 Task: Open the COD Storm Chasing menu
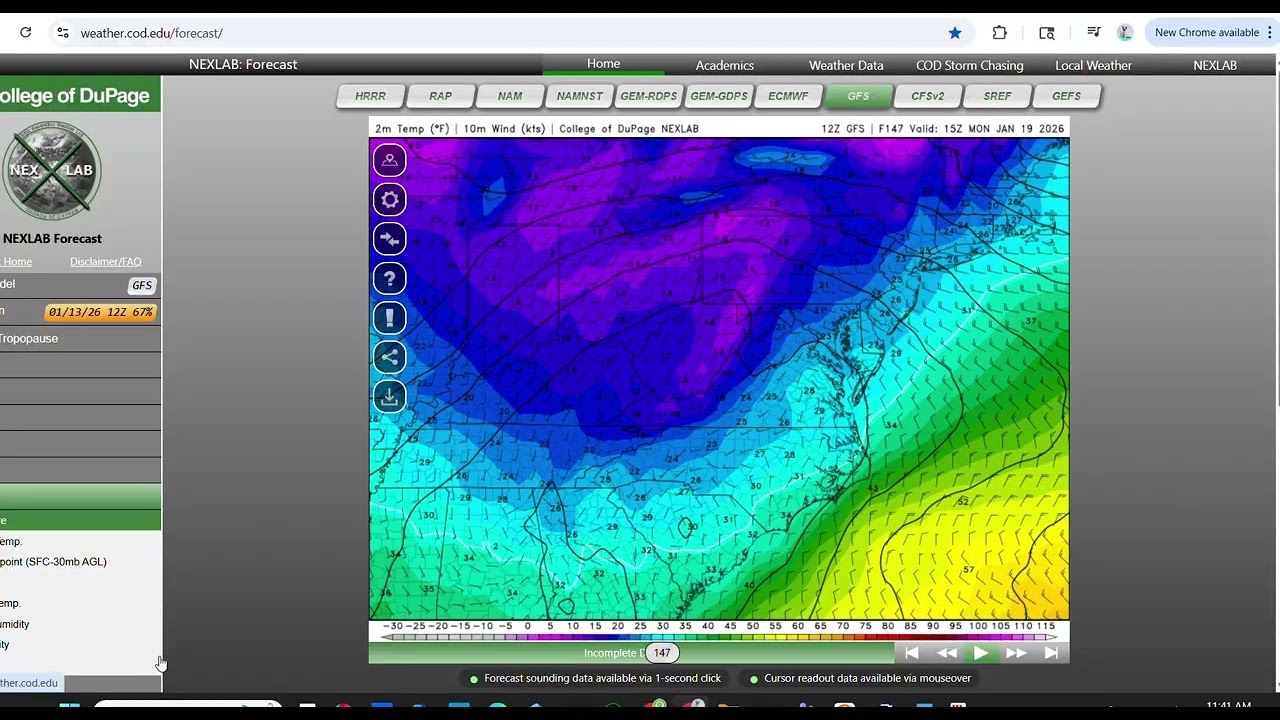[x=970, y=65]
